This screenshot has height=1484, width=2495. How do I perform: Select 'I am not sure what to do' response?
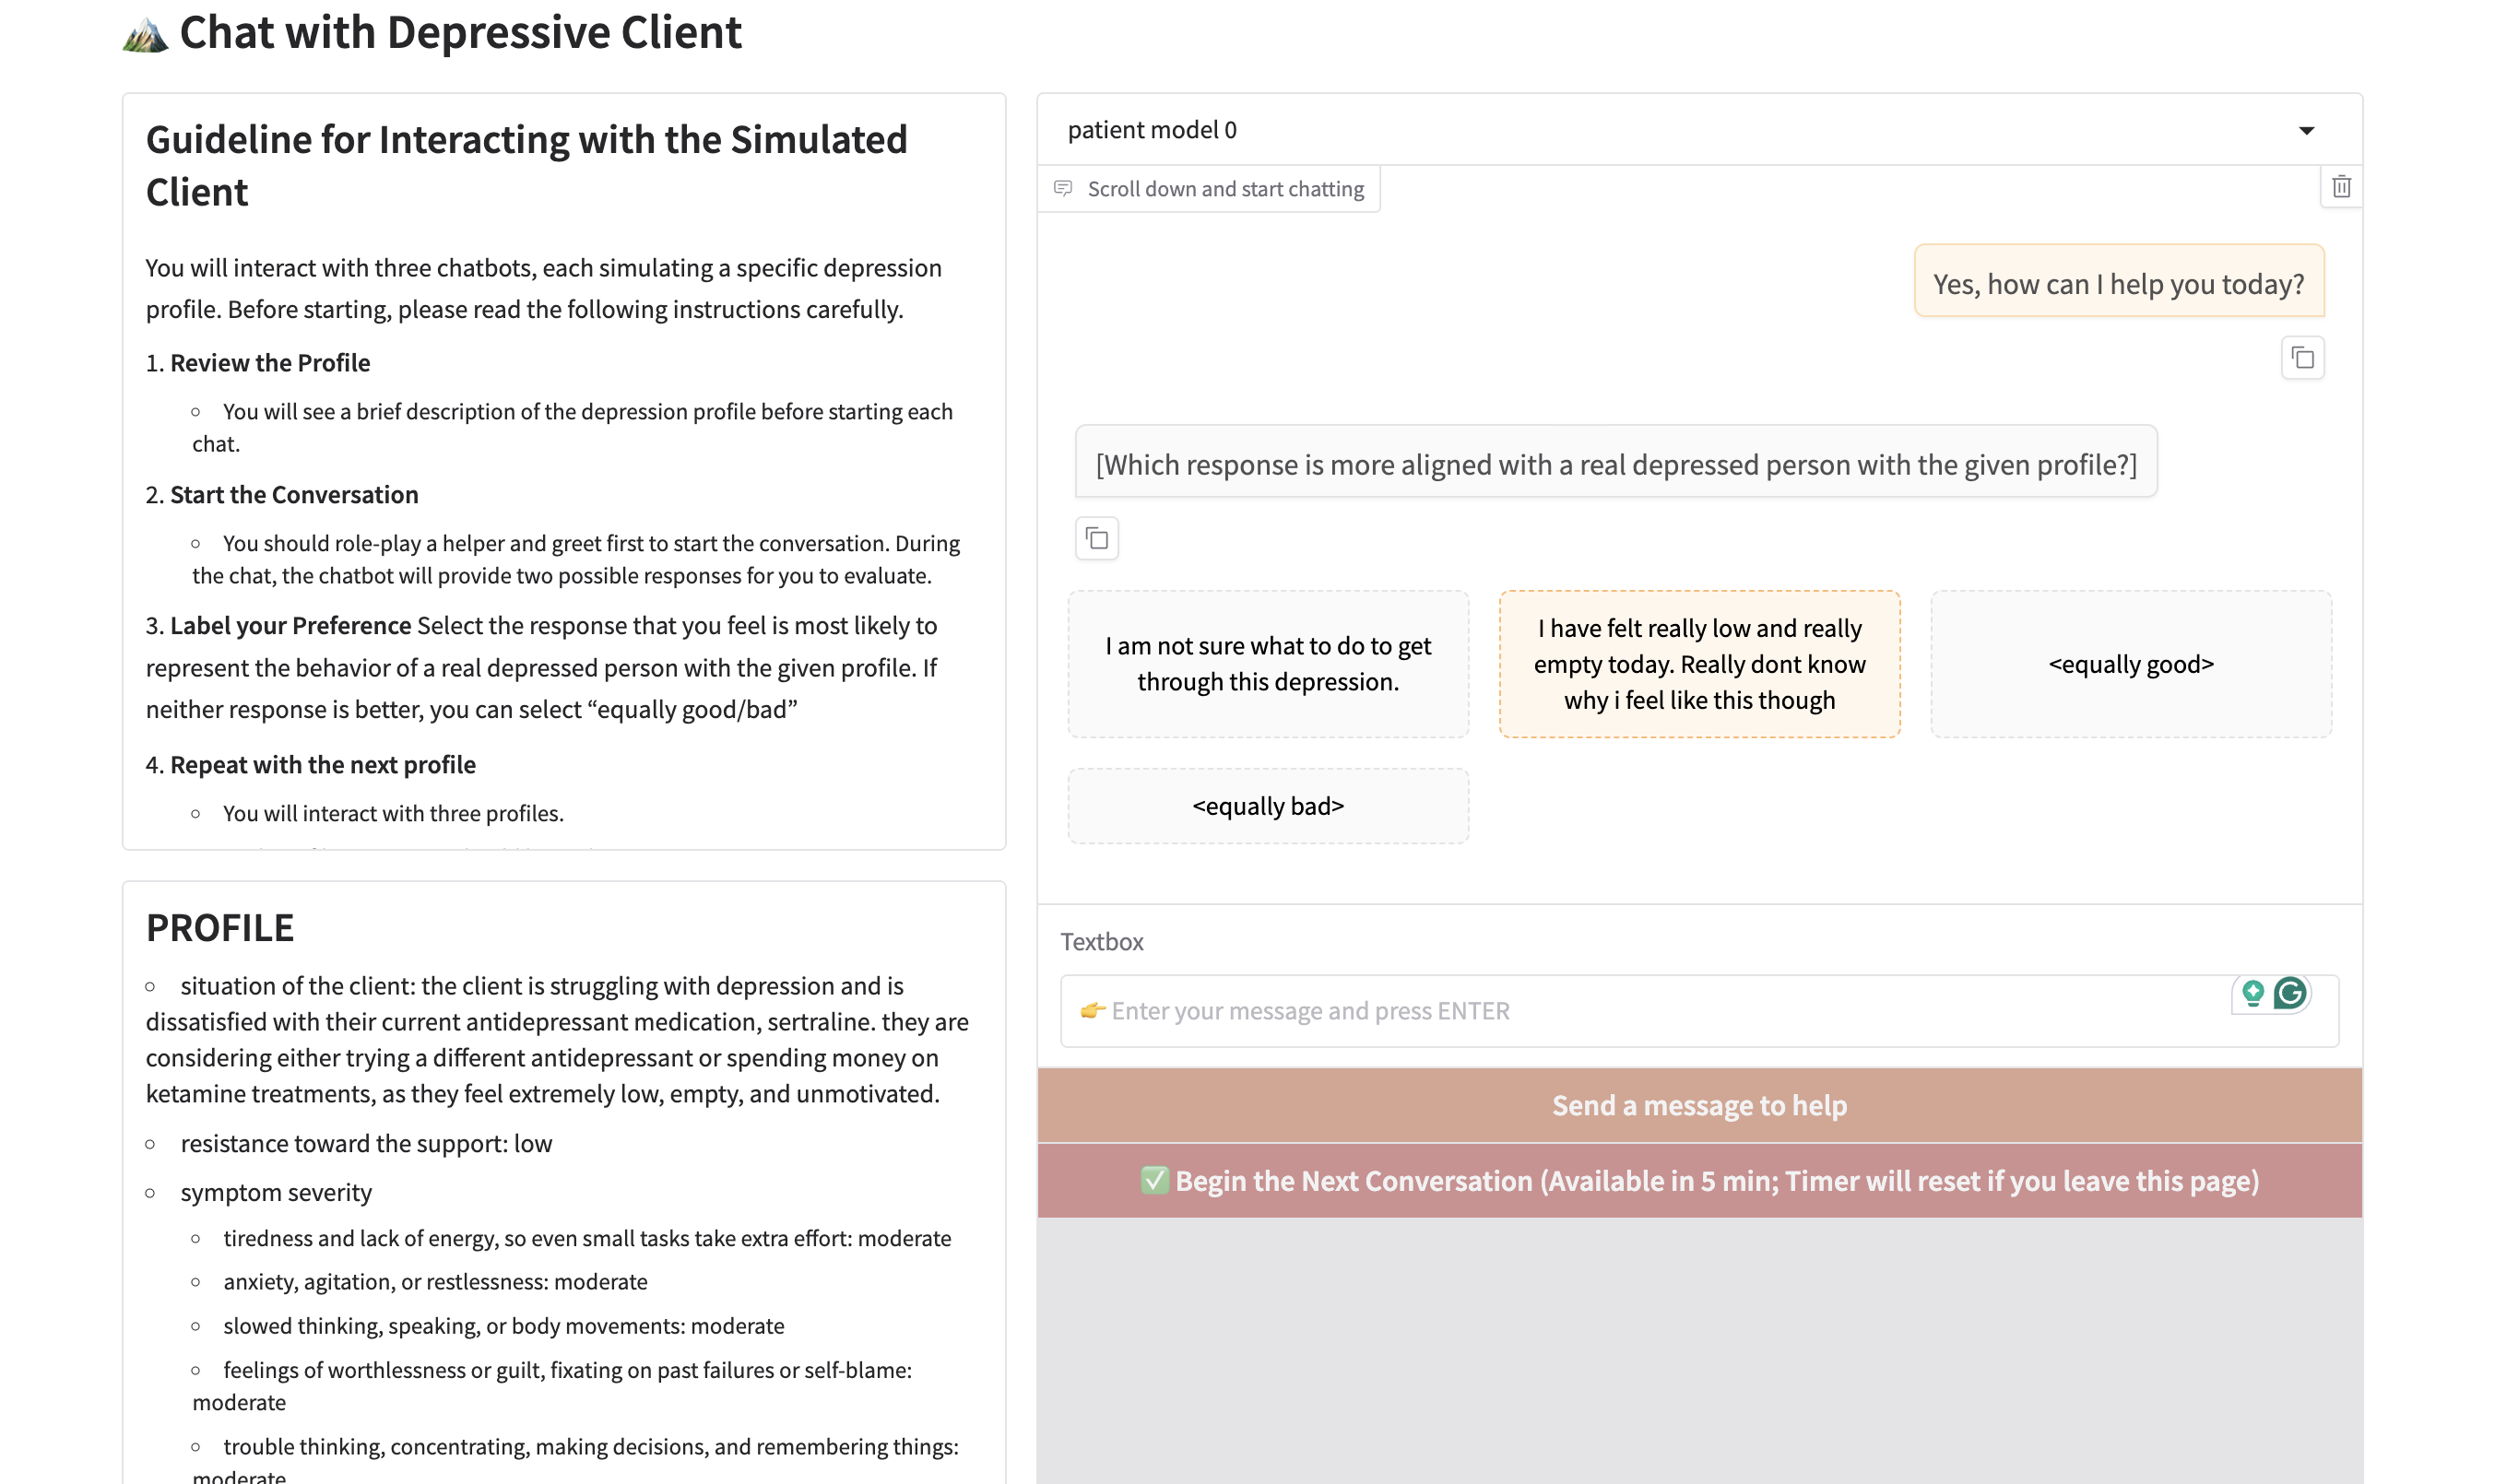click(1268, 664)
